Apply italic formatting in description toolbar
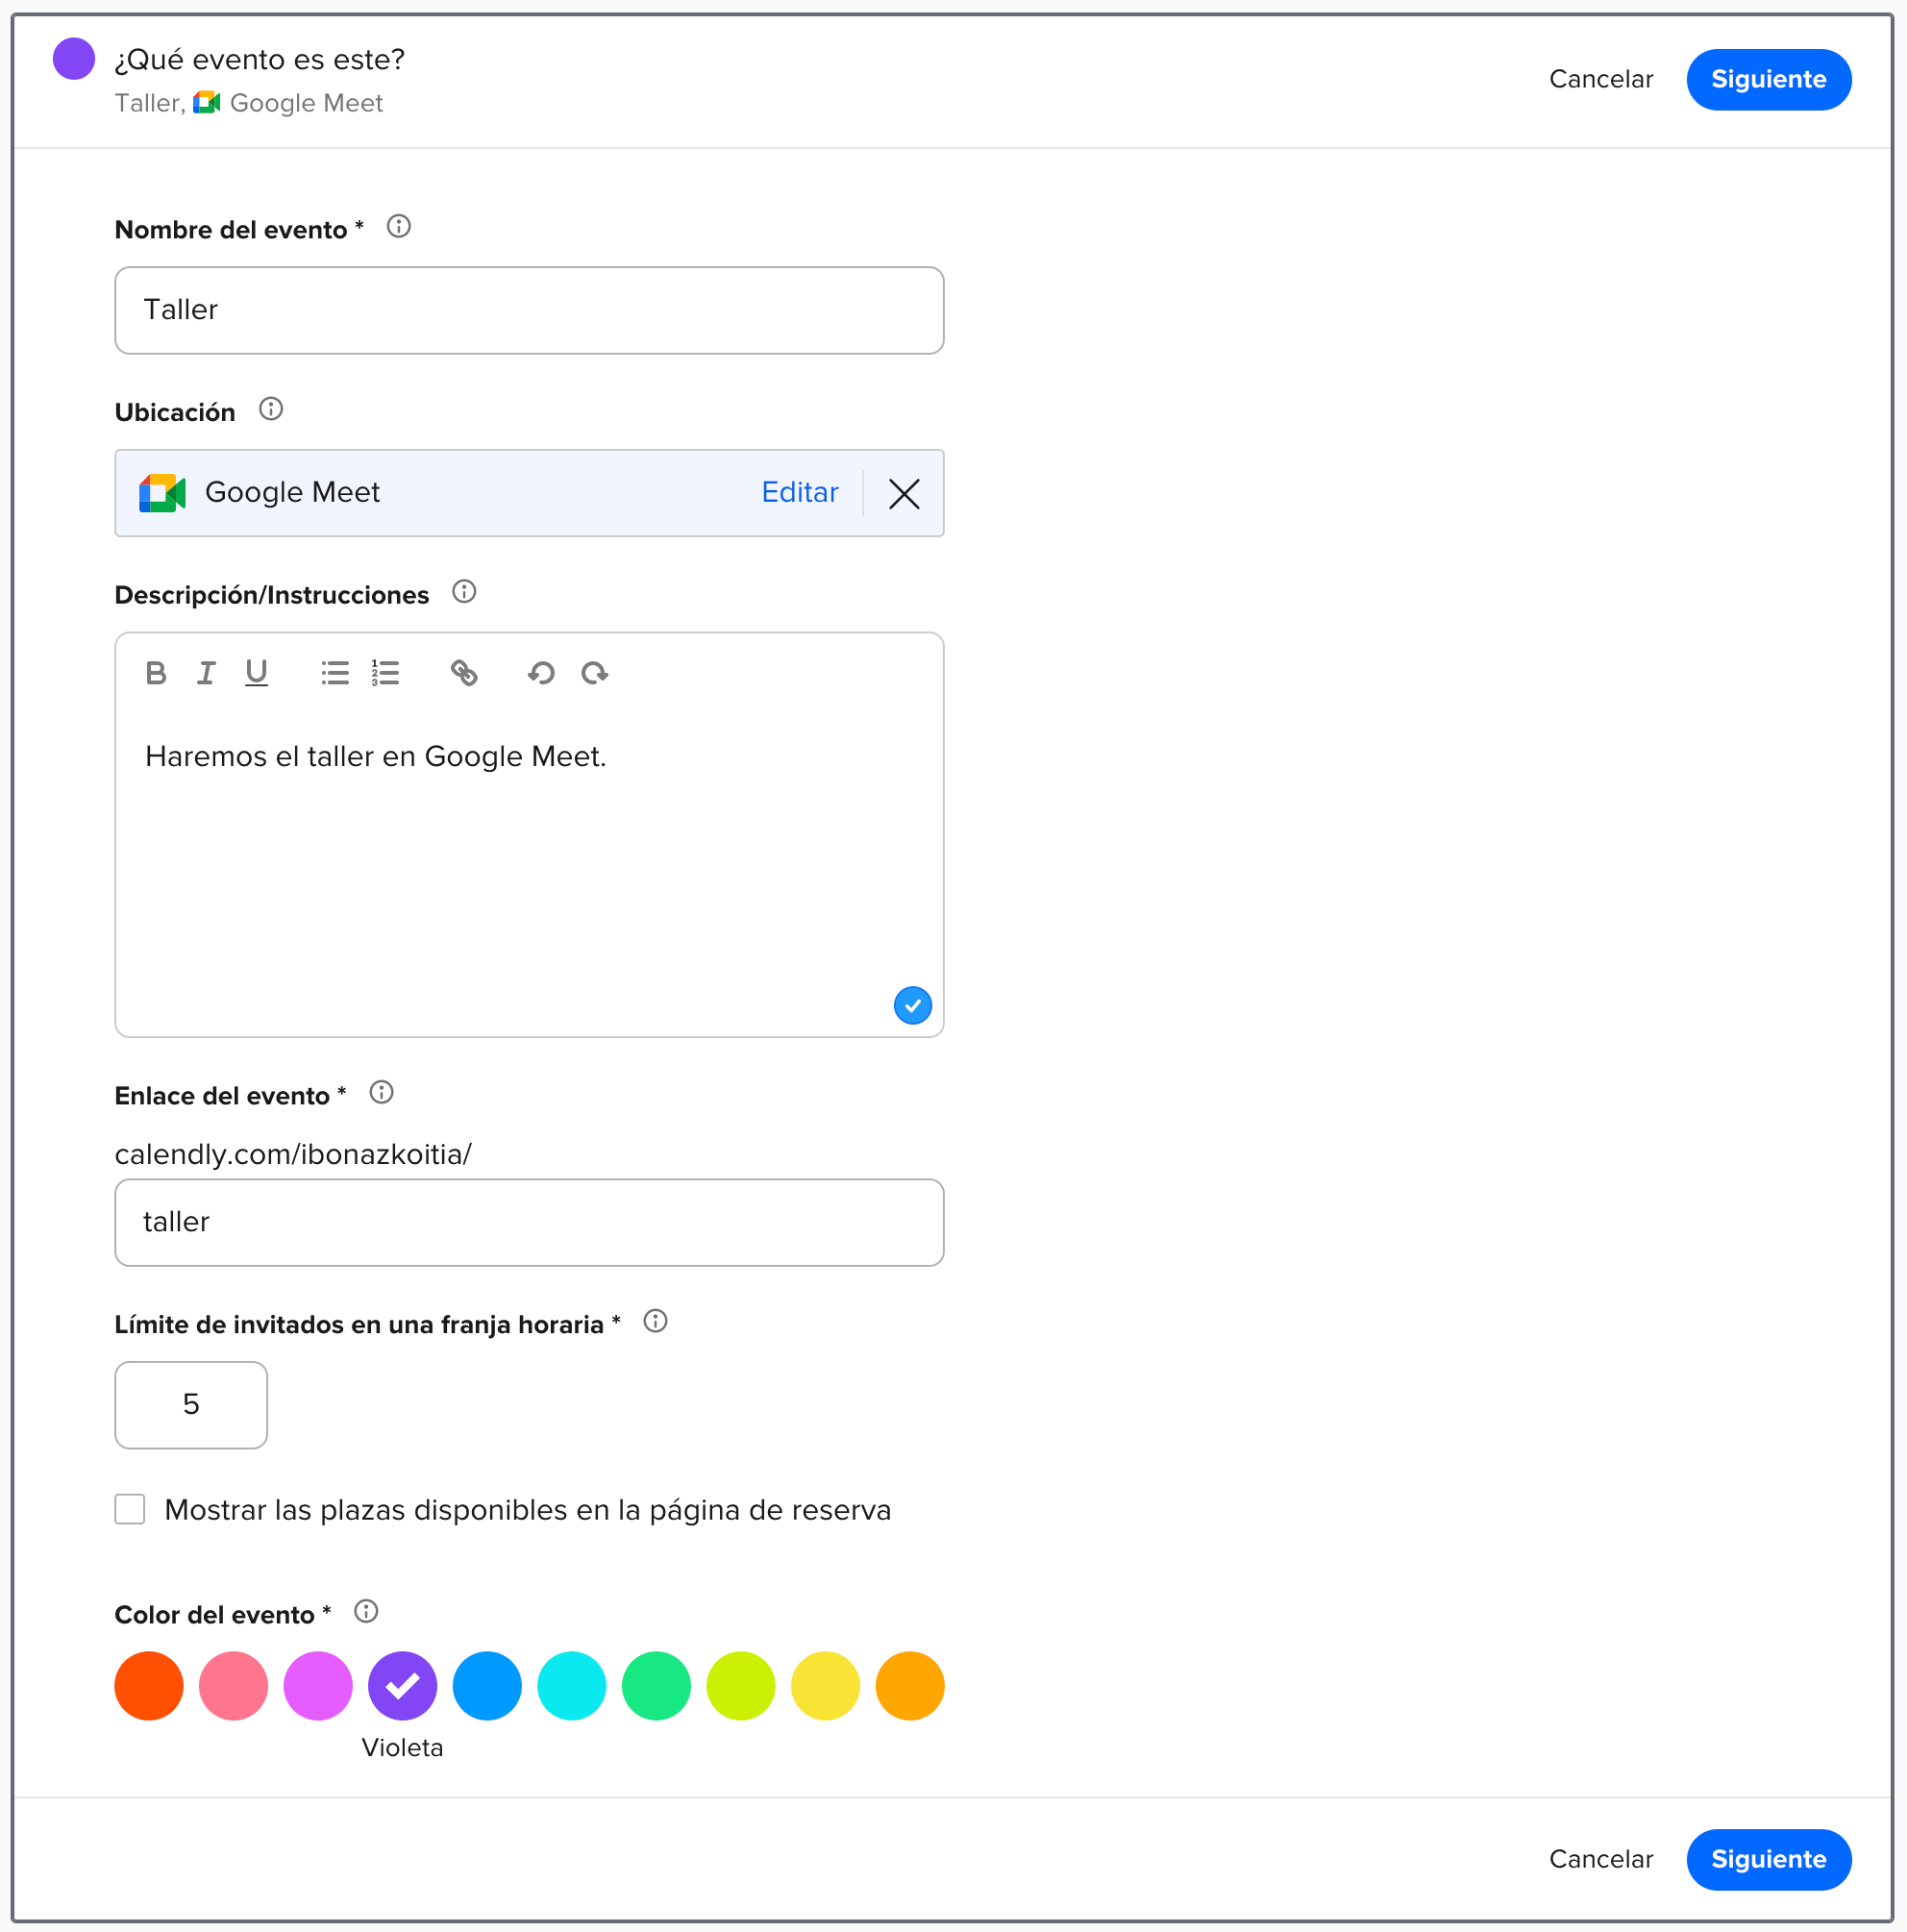The width and height of the screenshot is (1907, 1932). [x=206, y=673]
